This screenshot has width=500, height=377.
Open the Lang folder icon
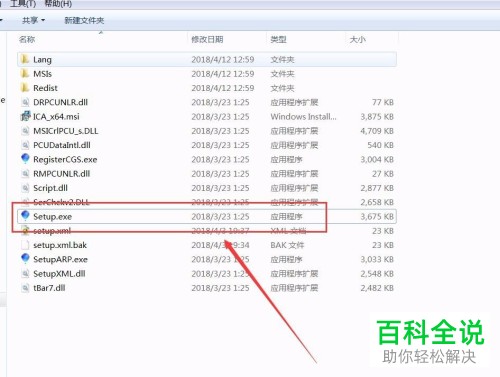[25, 59]
